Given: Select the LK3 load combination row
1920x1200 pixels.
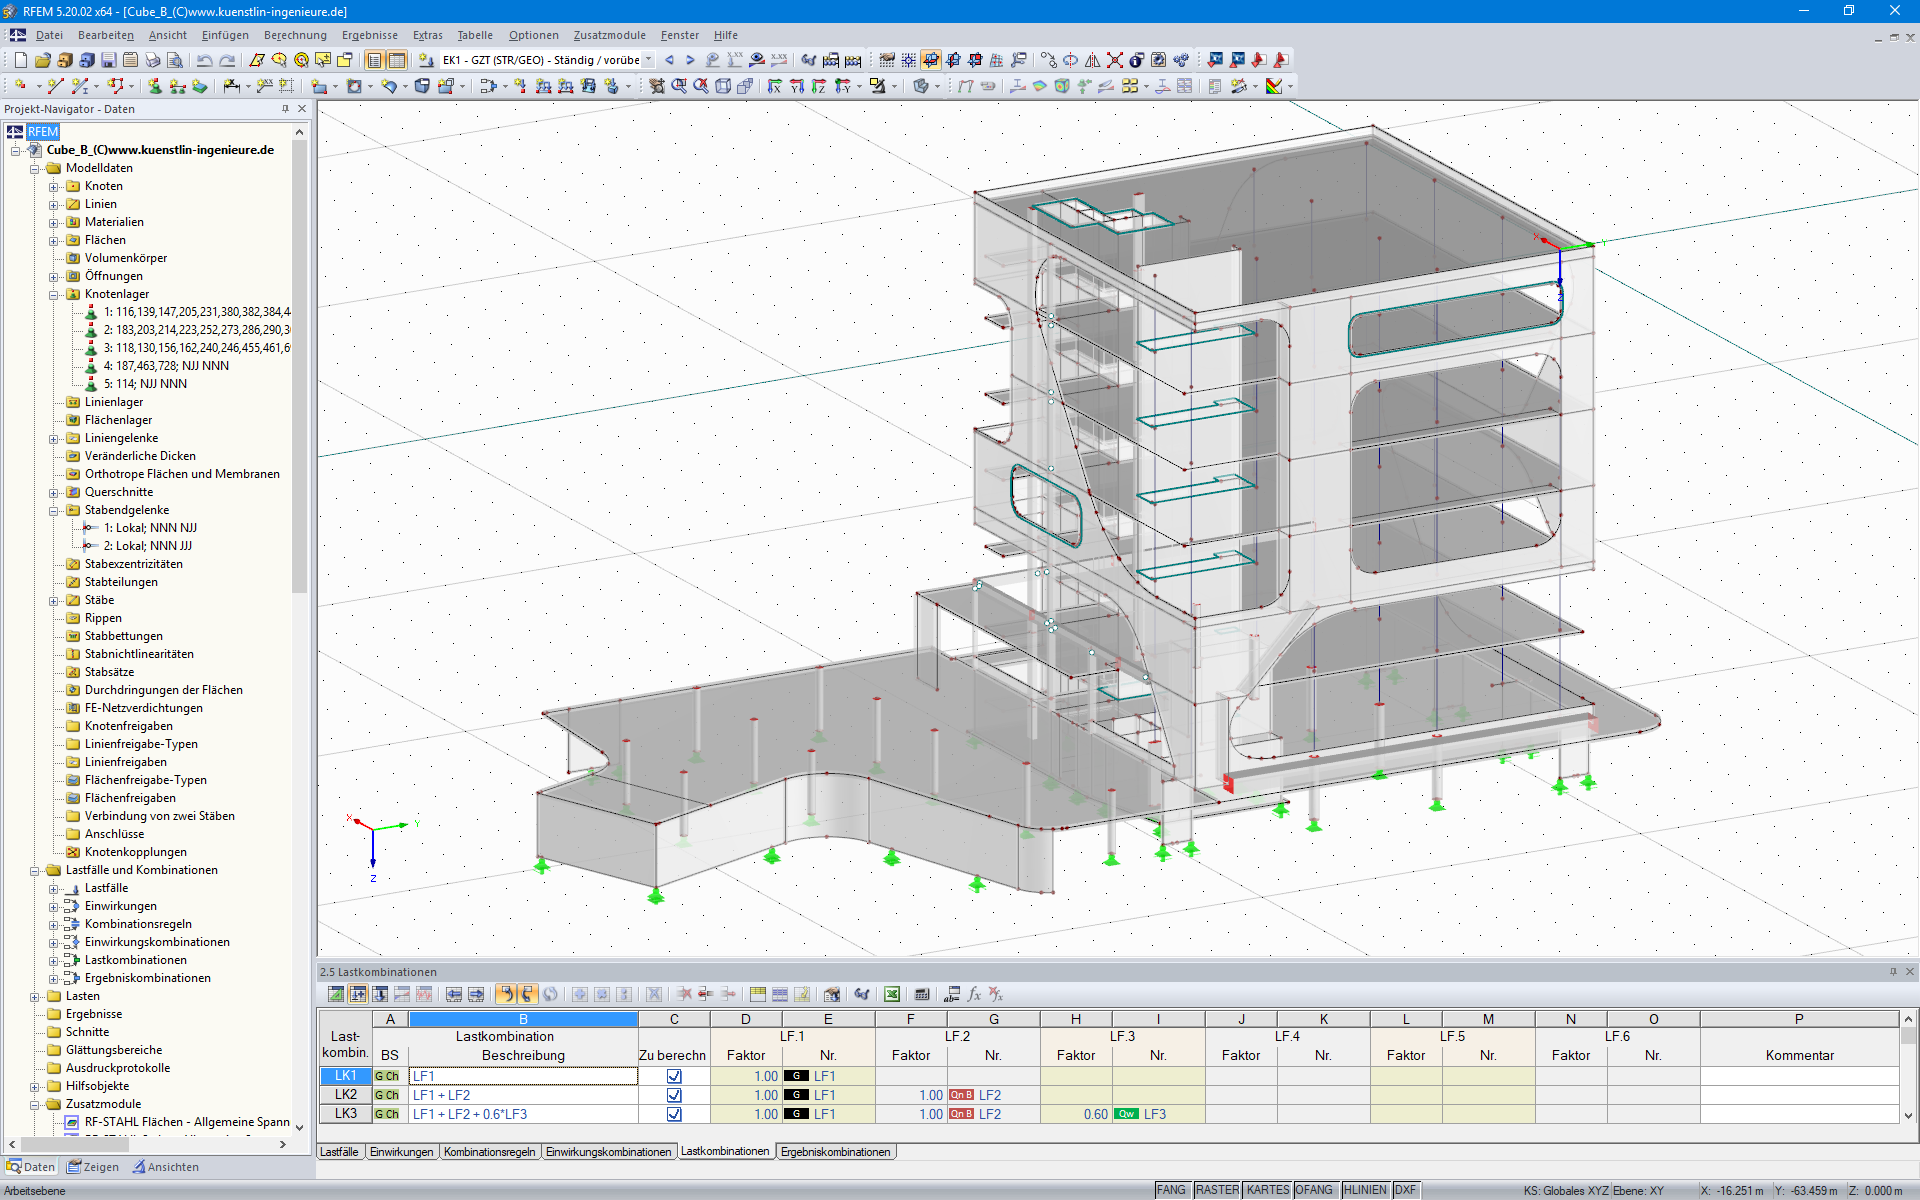Looking at the screenshot, I should 344,1113.
